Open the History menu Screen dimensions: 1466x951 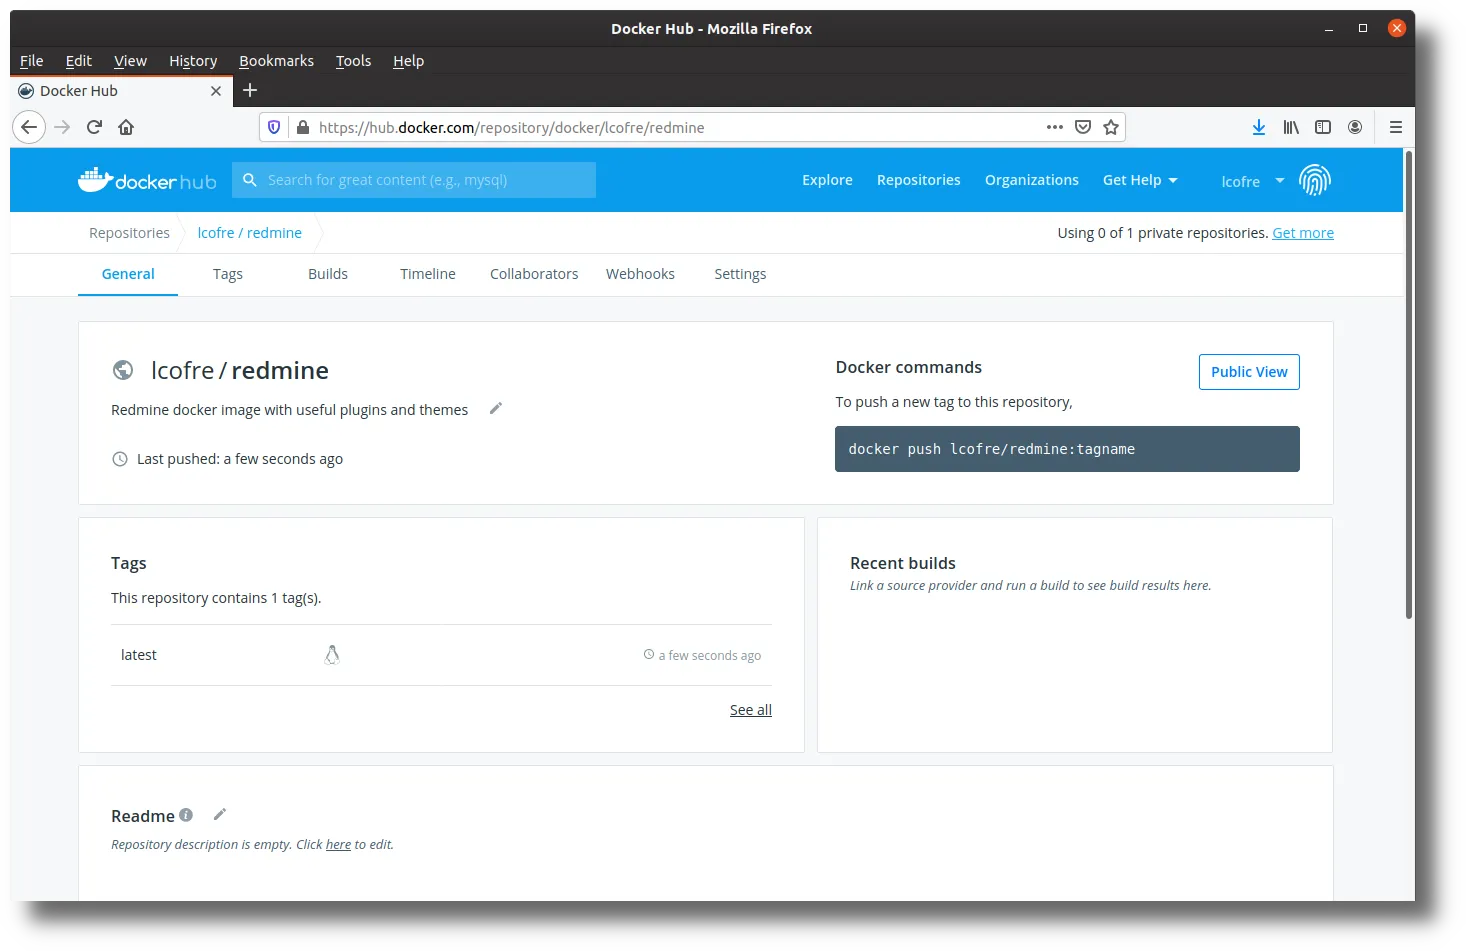[193, 61]
